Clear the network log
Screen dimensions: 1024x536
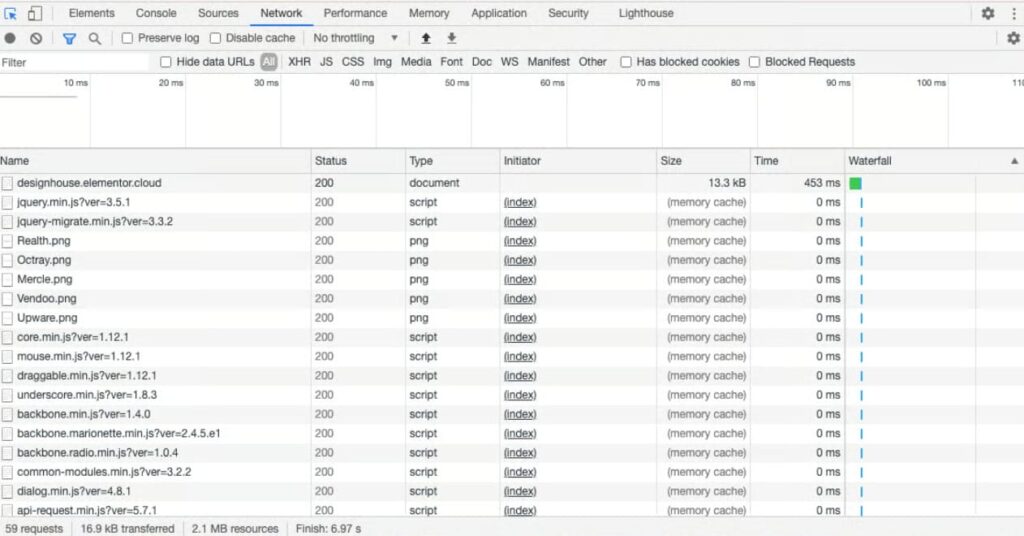click(x=36, y=38)
